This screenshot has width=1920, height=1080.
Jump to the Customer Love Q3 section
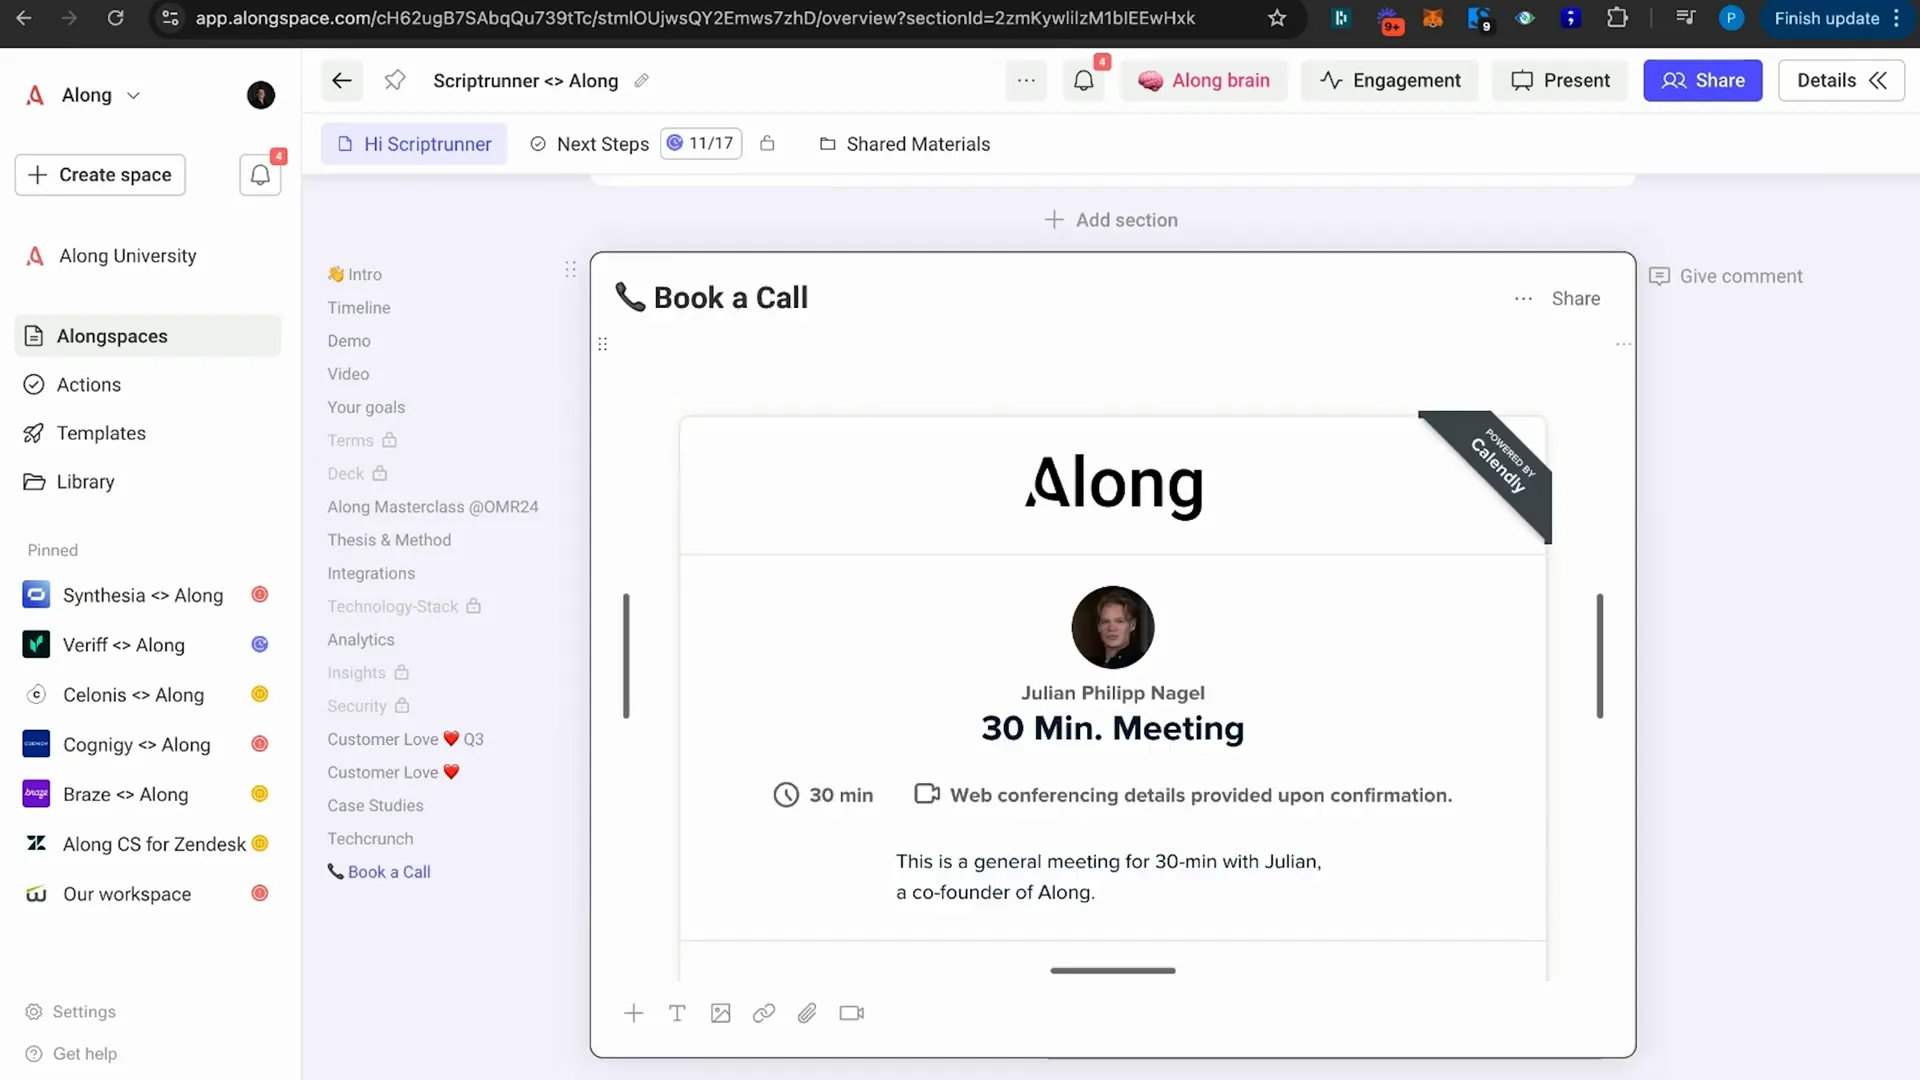click(405, 739)
